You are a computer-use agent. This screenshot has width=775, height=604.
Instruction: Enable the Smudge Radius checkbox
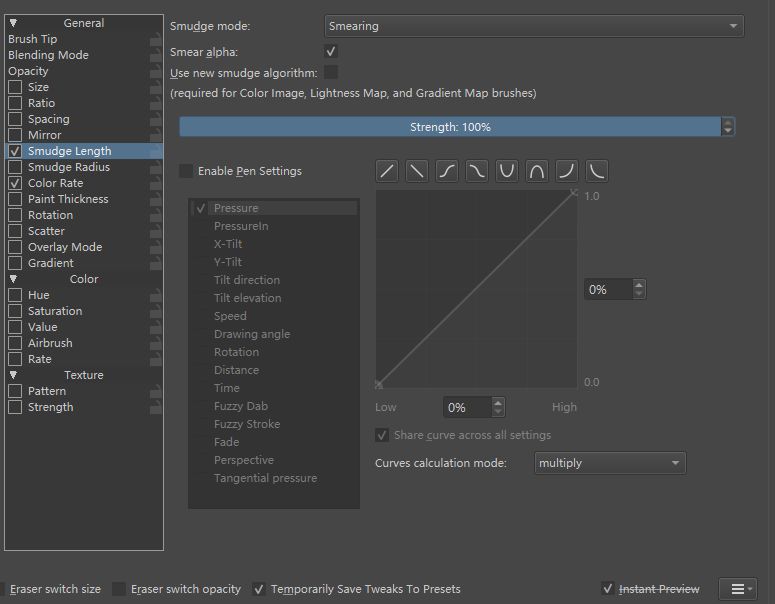15,167
